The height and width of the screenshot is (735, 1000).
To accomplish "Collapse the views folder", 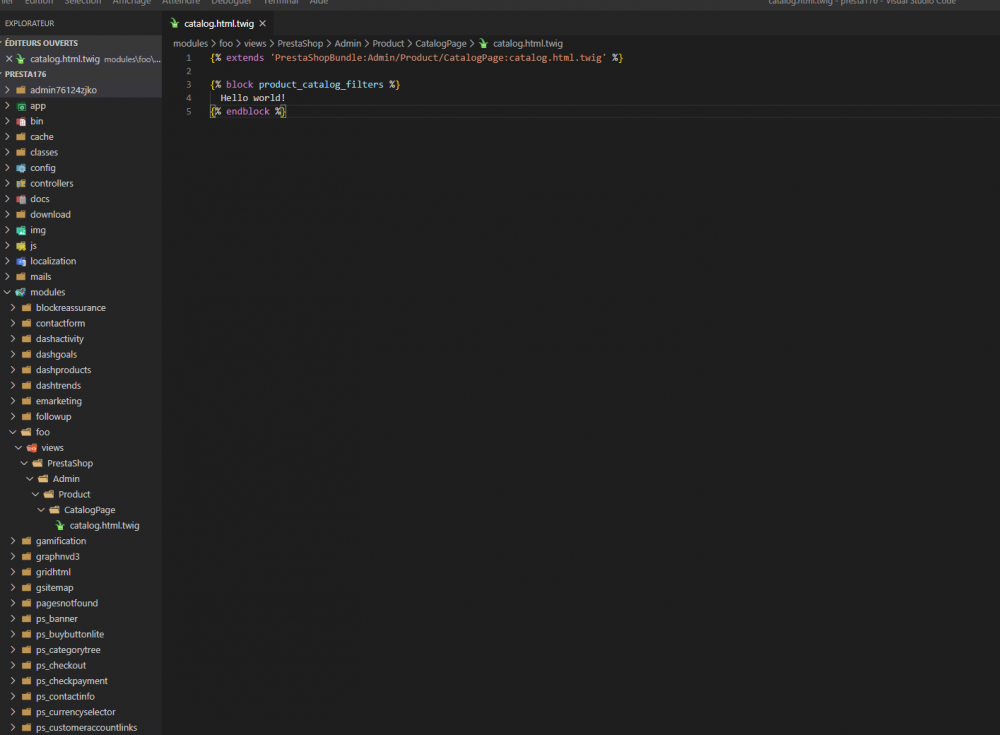I will pyautogui.click(x=17, y=447).
